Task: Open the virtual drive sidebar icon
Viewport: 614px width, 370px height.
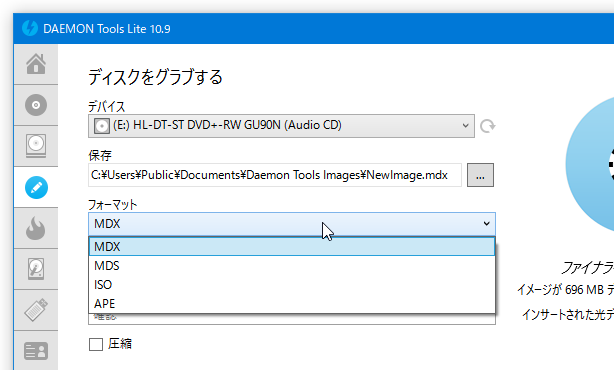Action: coord(36,146)
